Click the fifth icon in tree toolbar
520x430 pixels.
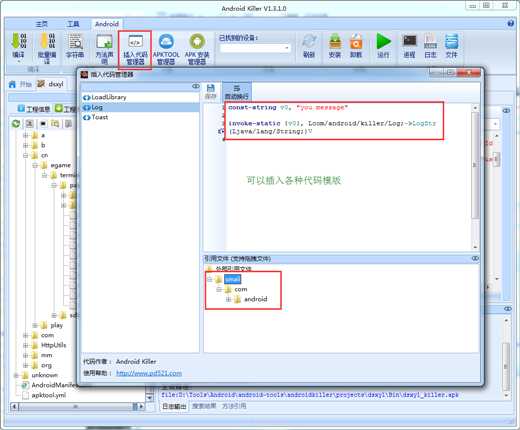pos(68,124)
